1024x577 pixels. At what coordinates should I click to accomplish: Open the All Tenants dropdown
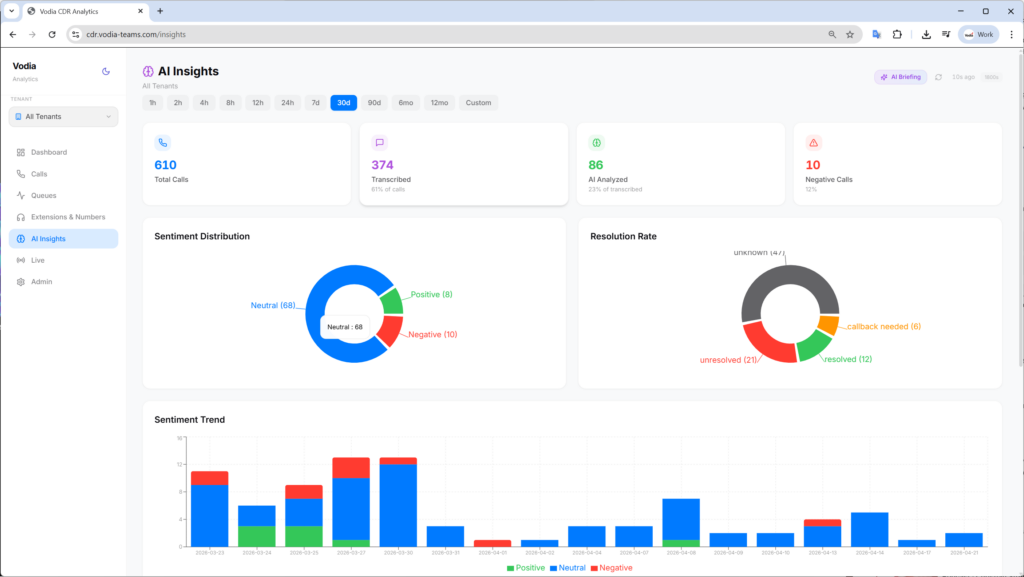coord(63,117)
